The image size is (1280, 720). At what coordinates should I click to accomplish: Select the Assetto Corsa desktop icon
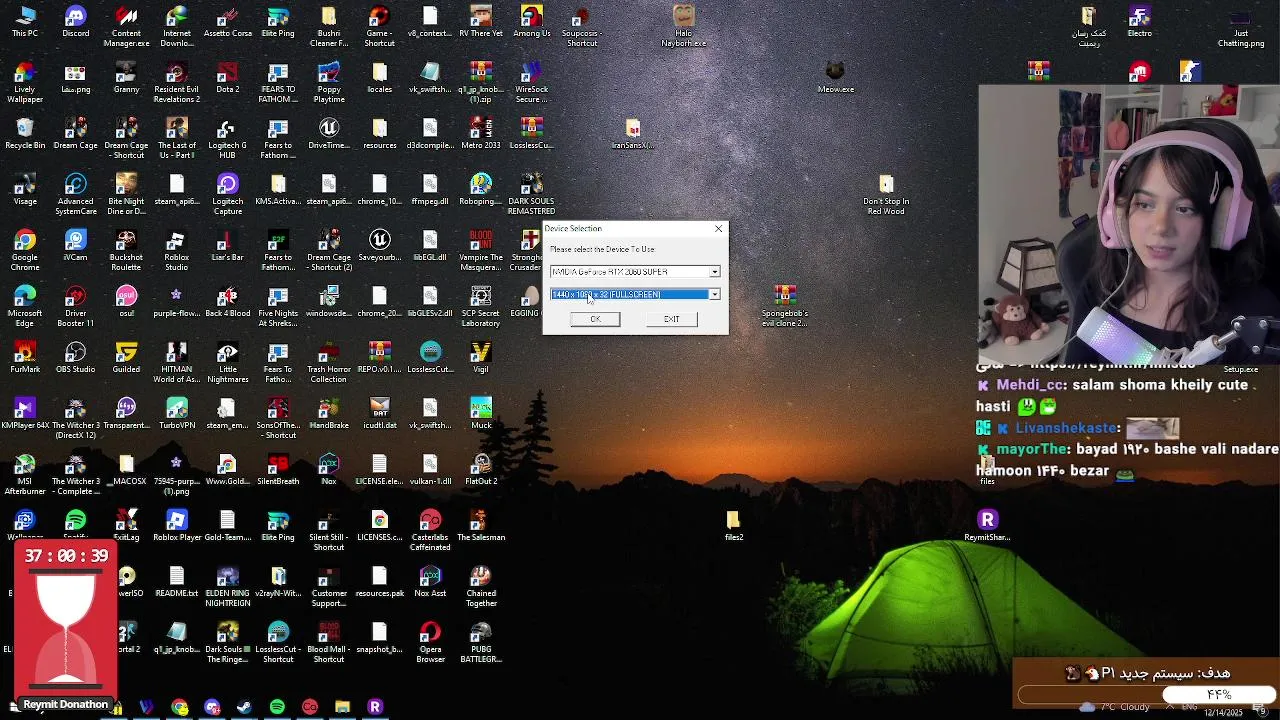point(228,22)
